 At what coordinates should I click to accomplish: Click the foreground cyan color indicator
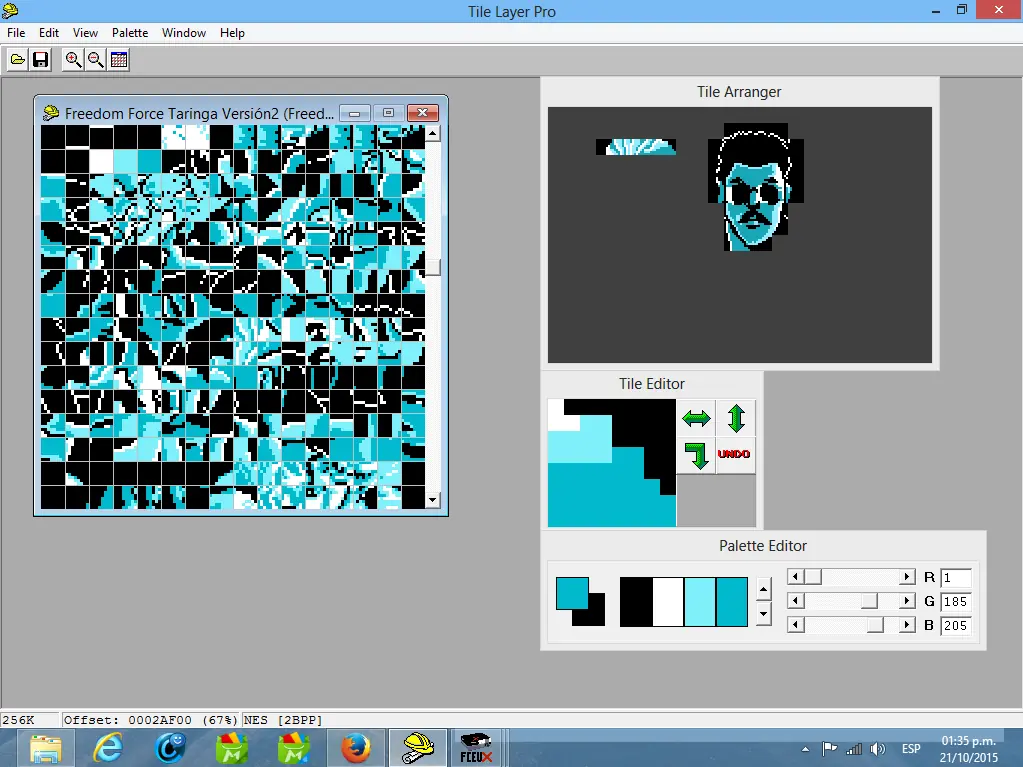pos(572,594)
